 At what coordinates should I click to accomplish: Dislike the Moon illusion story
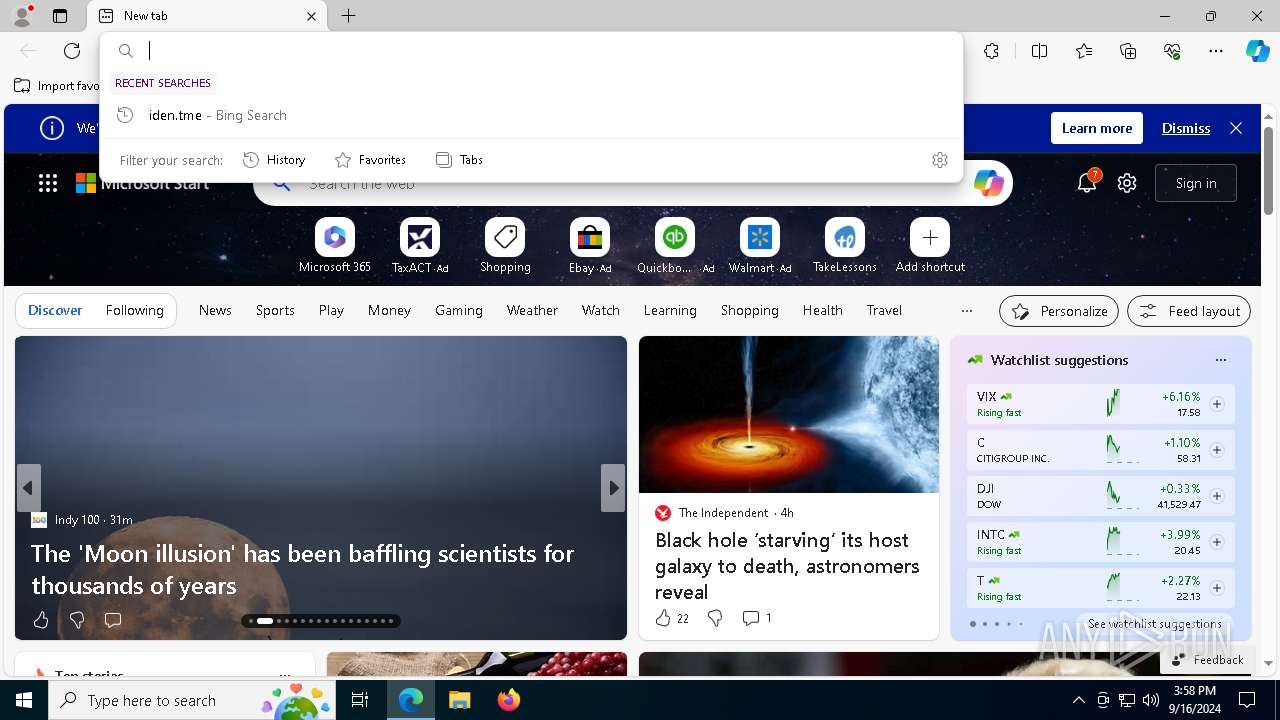[77, 621]
